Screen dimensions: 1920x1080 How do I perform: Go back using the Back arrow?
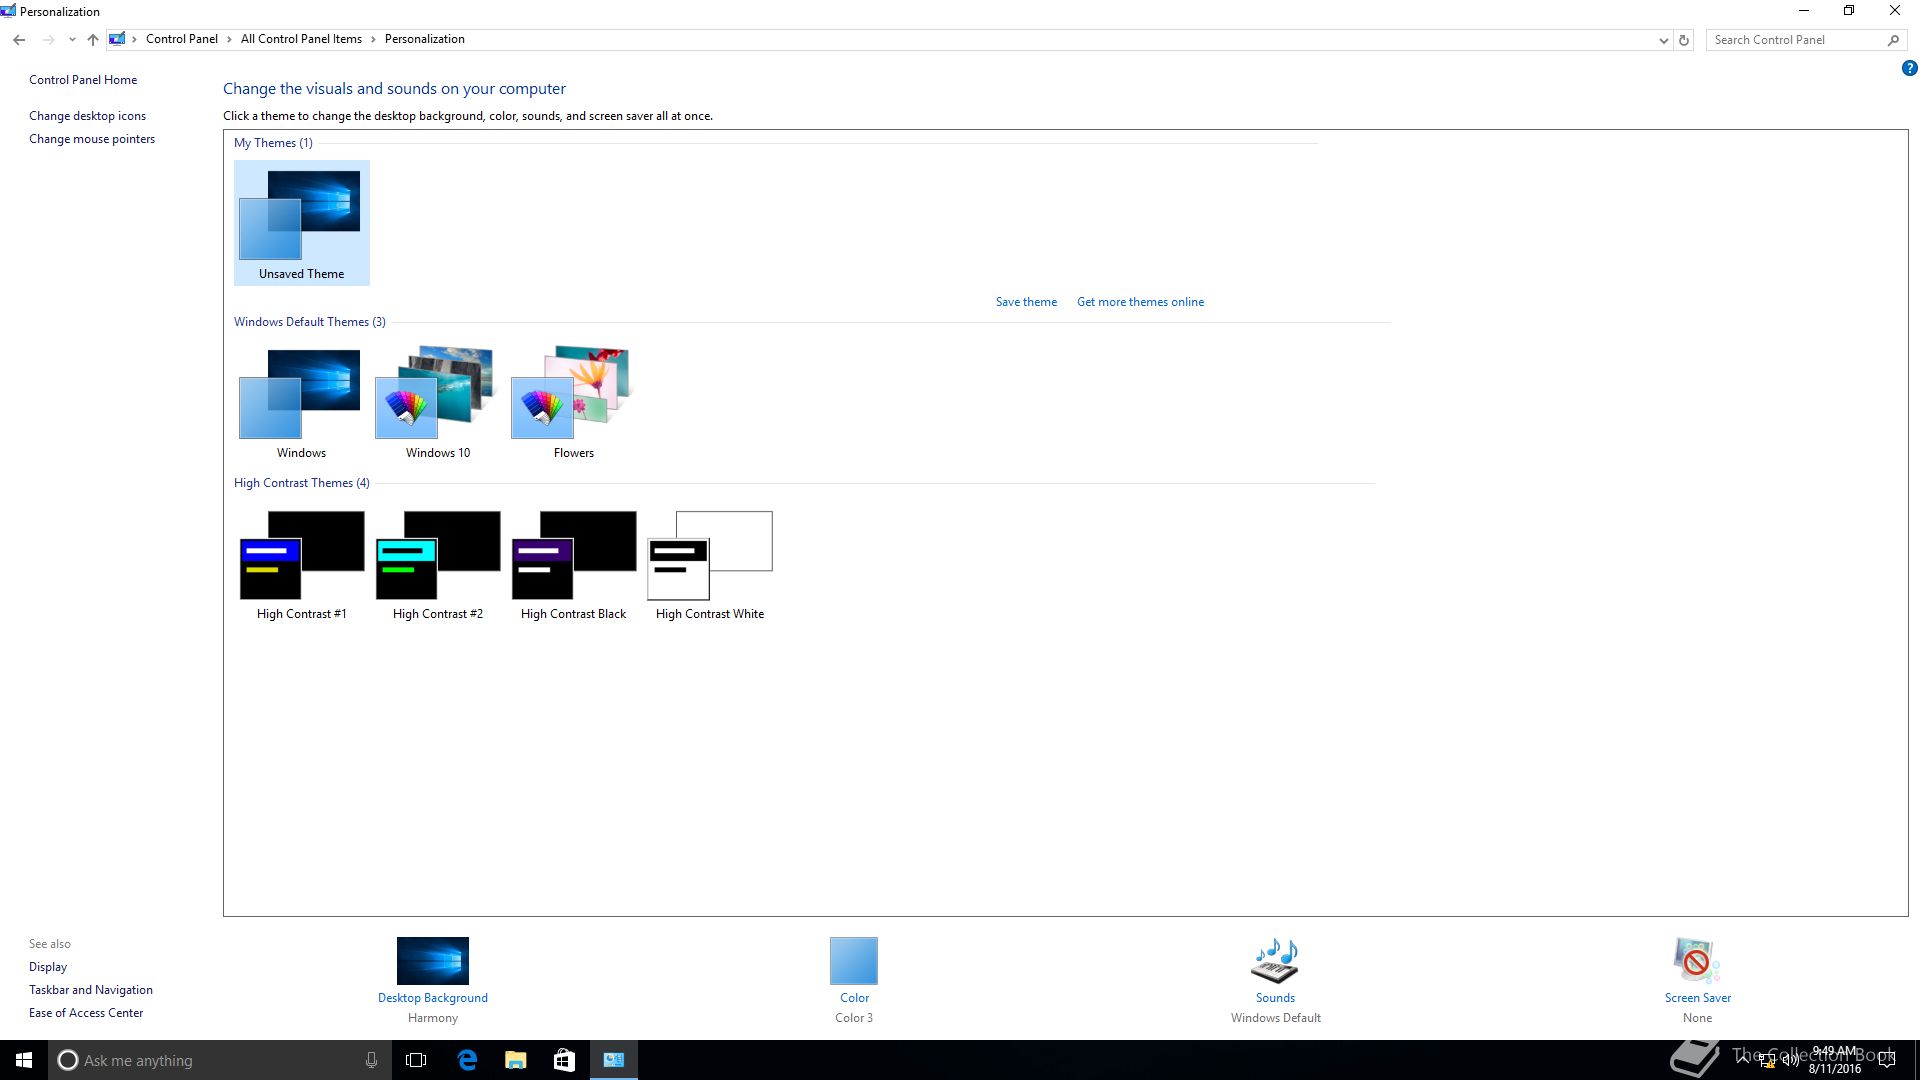coord(19,40)
